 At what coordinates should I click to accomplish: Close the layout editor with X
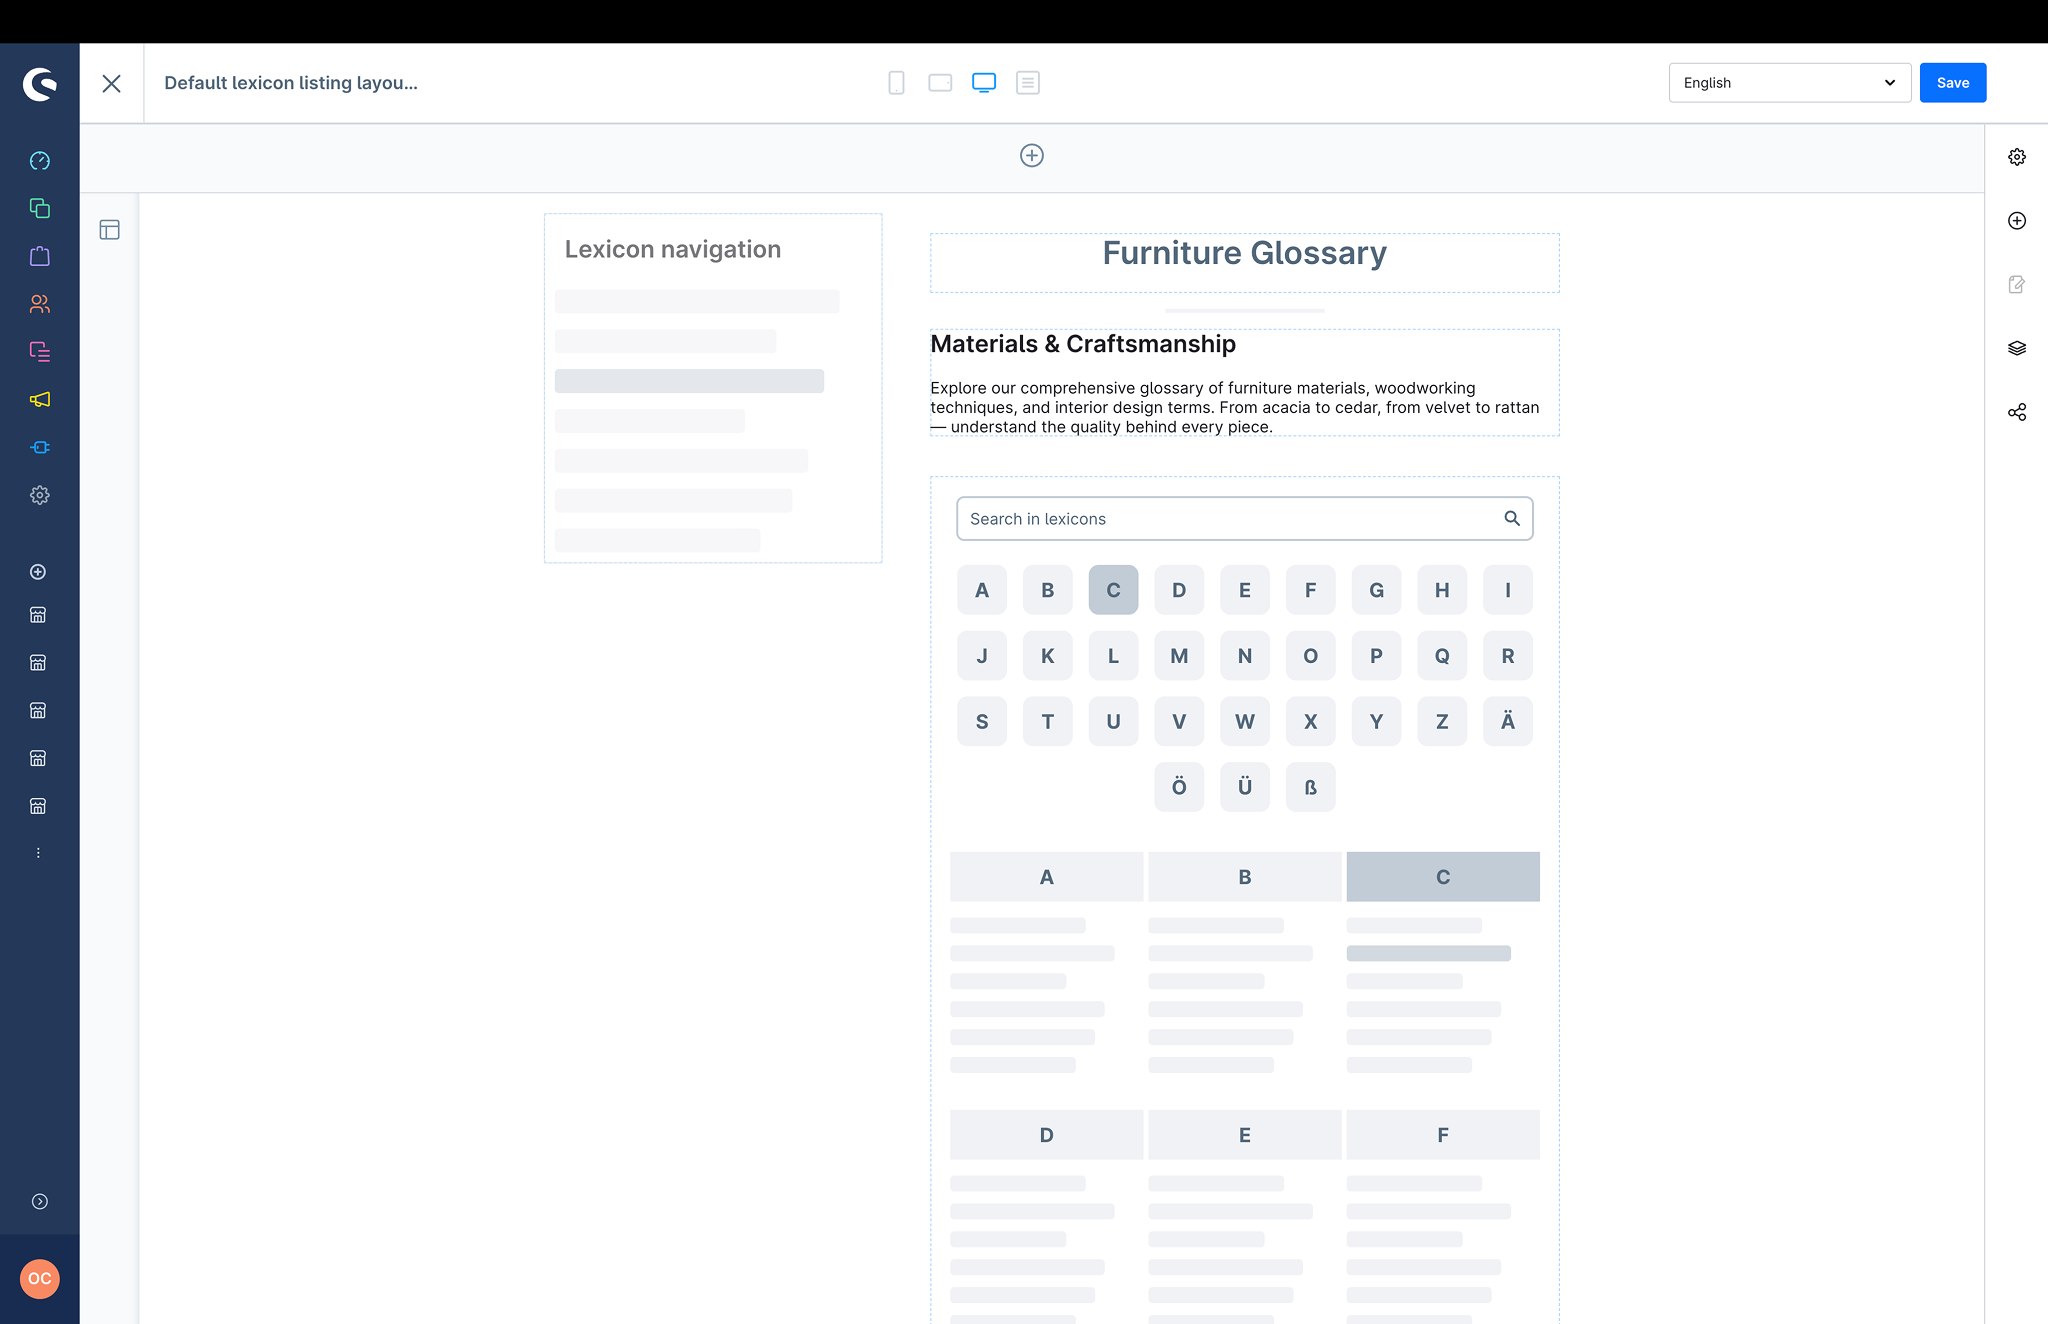[x=112, y=84]
